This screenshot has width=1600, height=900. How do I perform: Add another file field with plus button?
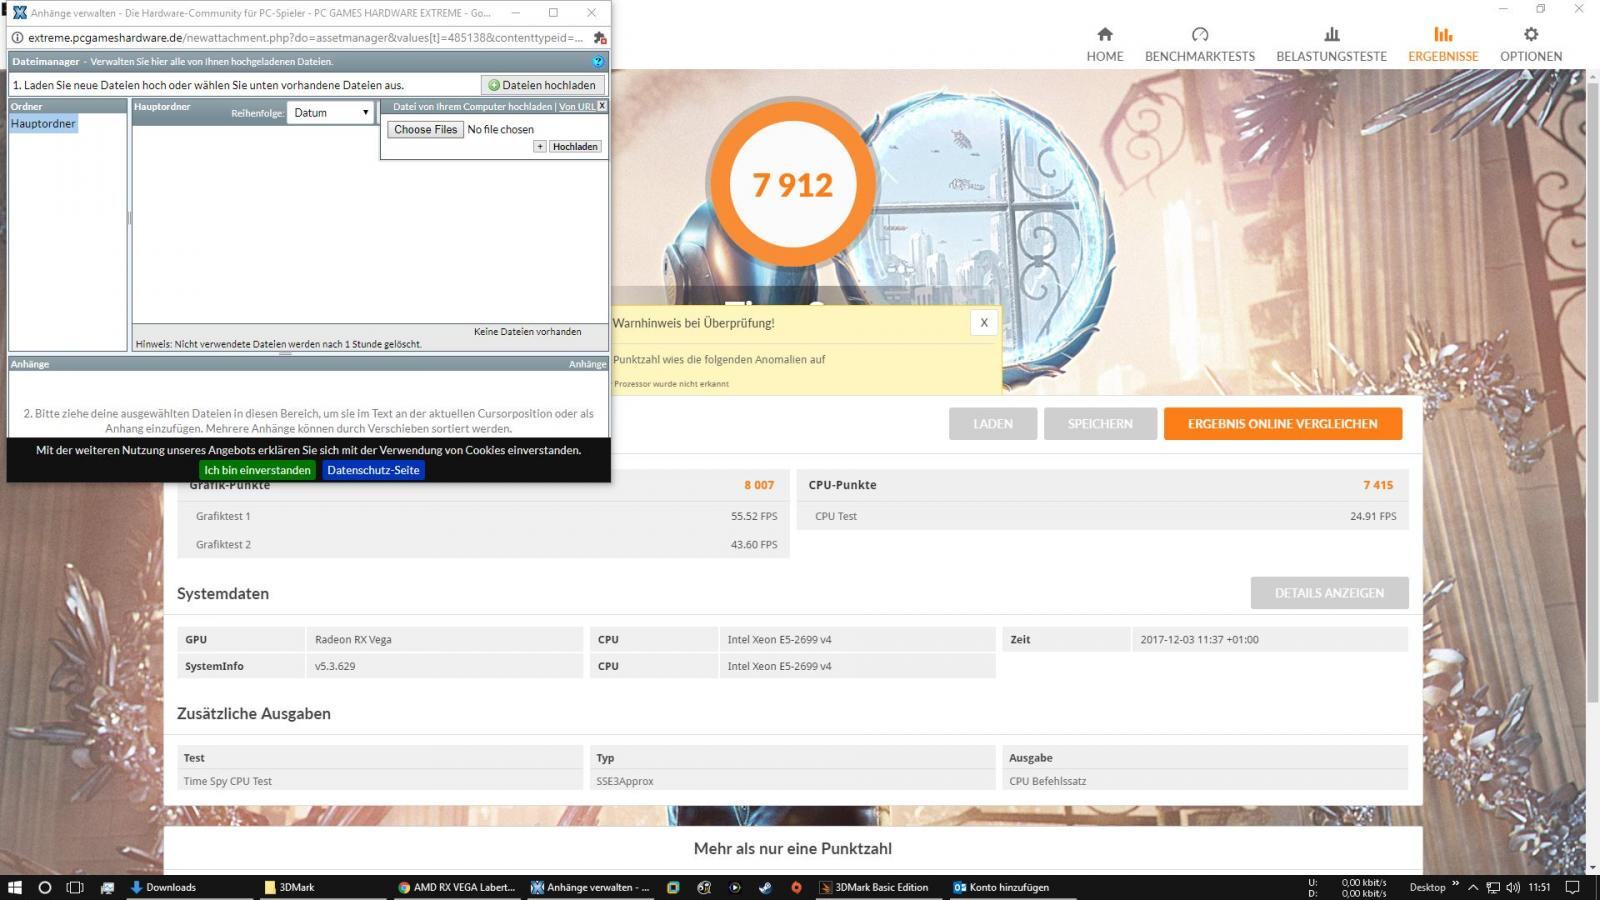tap(540, 146)
